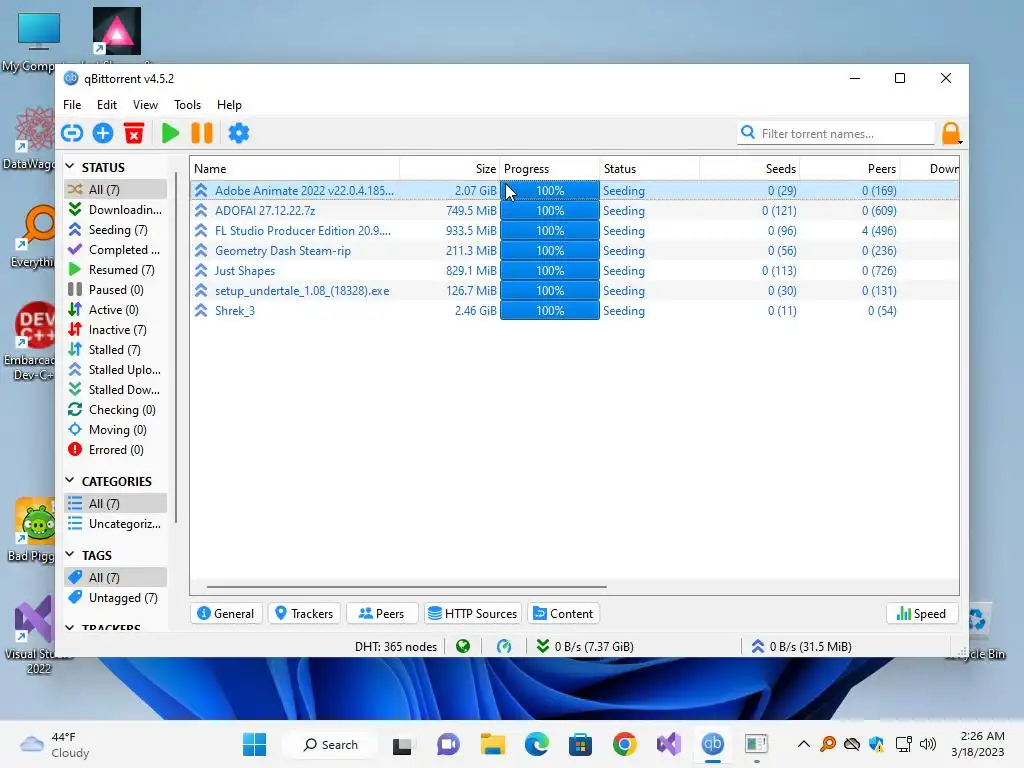The height and width of the screenshot is (768, 1024).
Task: Click download speed 0 B/s (7.37 GiB)
Action: tap(585, 647)
